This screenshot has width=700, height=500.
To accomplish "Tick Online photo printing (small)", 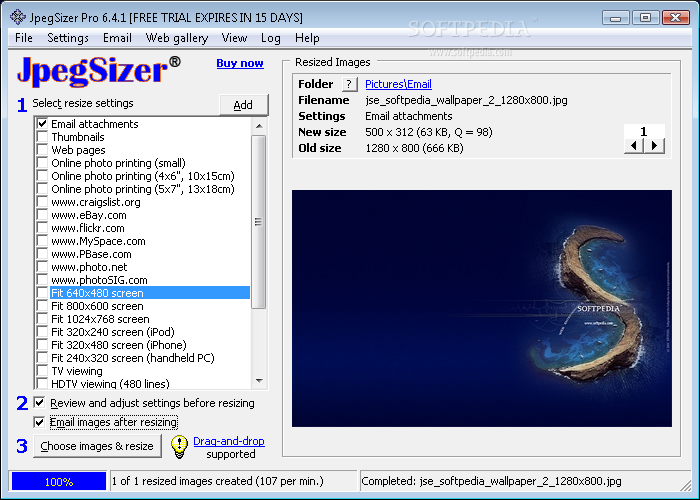I will 42,162.
